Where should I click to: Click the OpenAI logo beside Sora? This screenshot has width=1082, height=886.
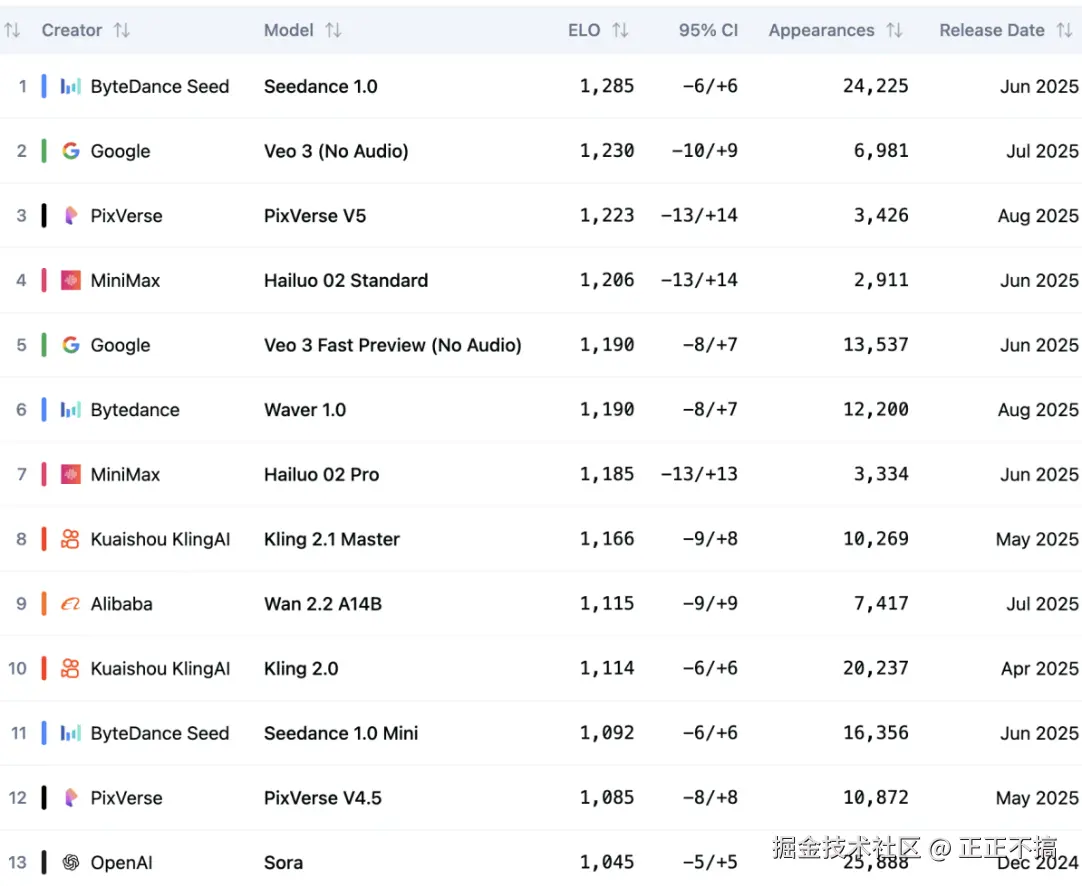70,862
